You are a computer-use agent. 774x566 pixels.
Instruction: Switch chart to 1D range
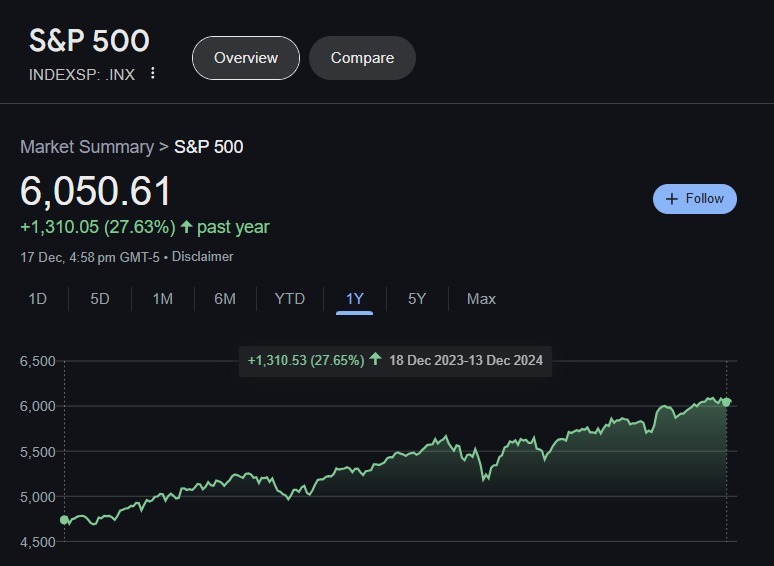click(x=38, y=299)
